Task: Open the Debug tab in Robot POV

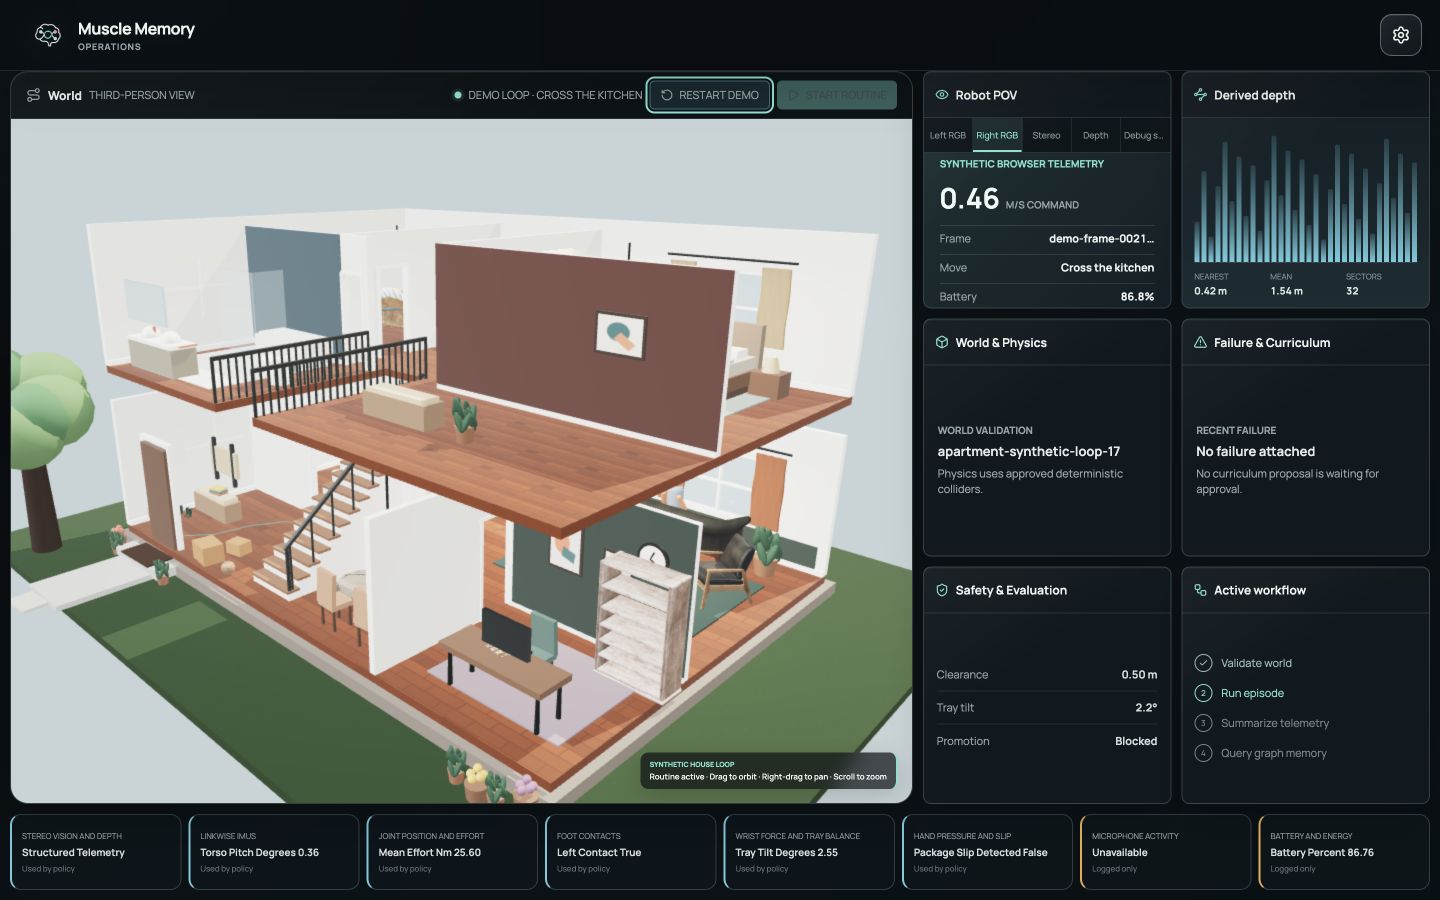Action: pos(1143,135)
